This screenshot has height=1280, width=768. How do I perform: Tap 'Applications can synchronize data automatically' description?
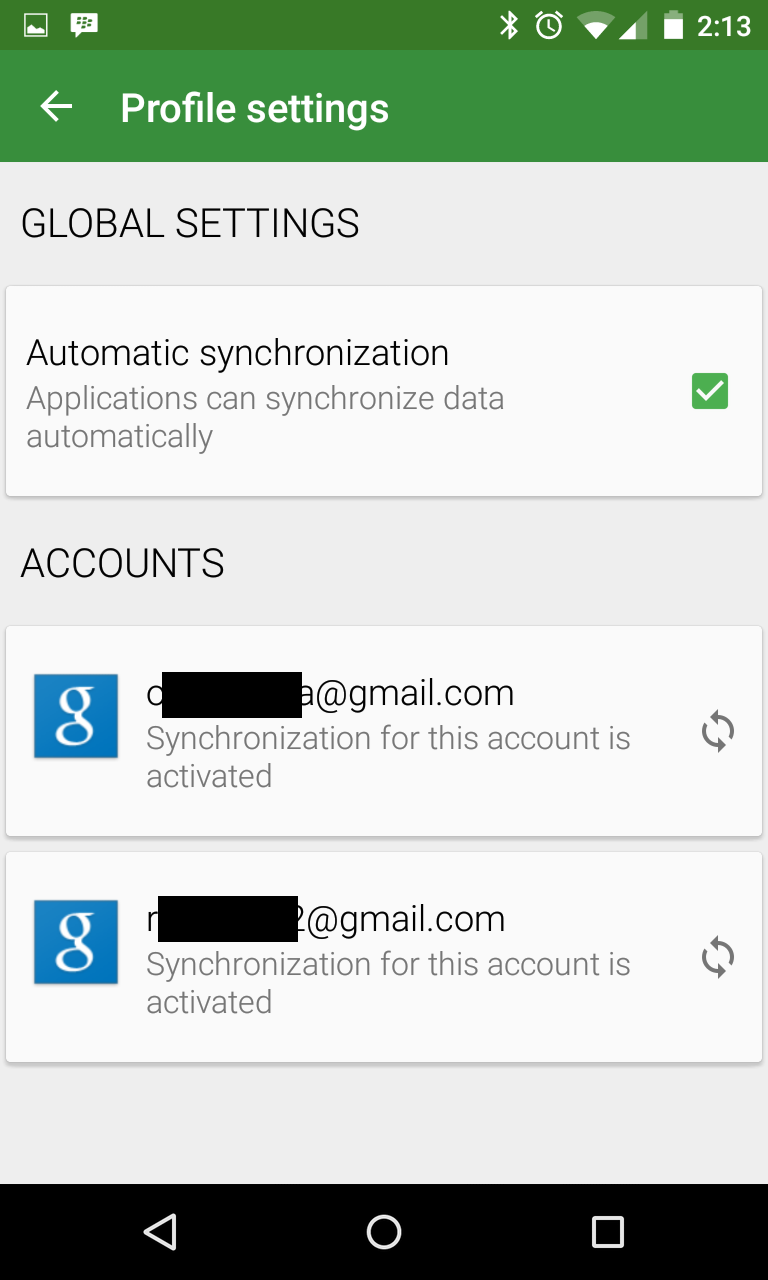coord(265,417)
